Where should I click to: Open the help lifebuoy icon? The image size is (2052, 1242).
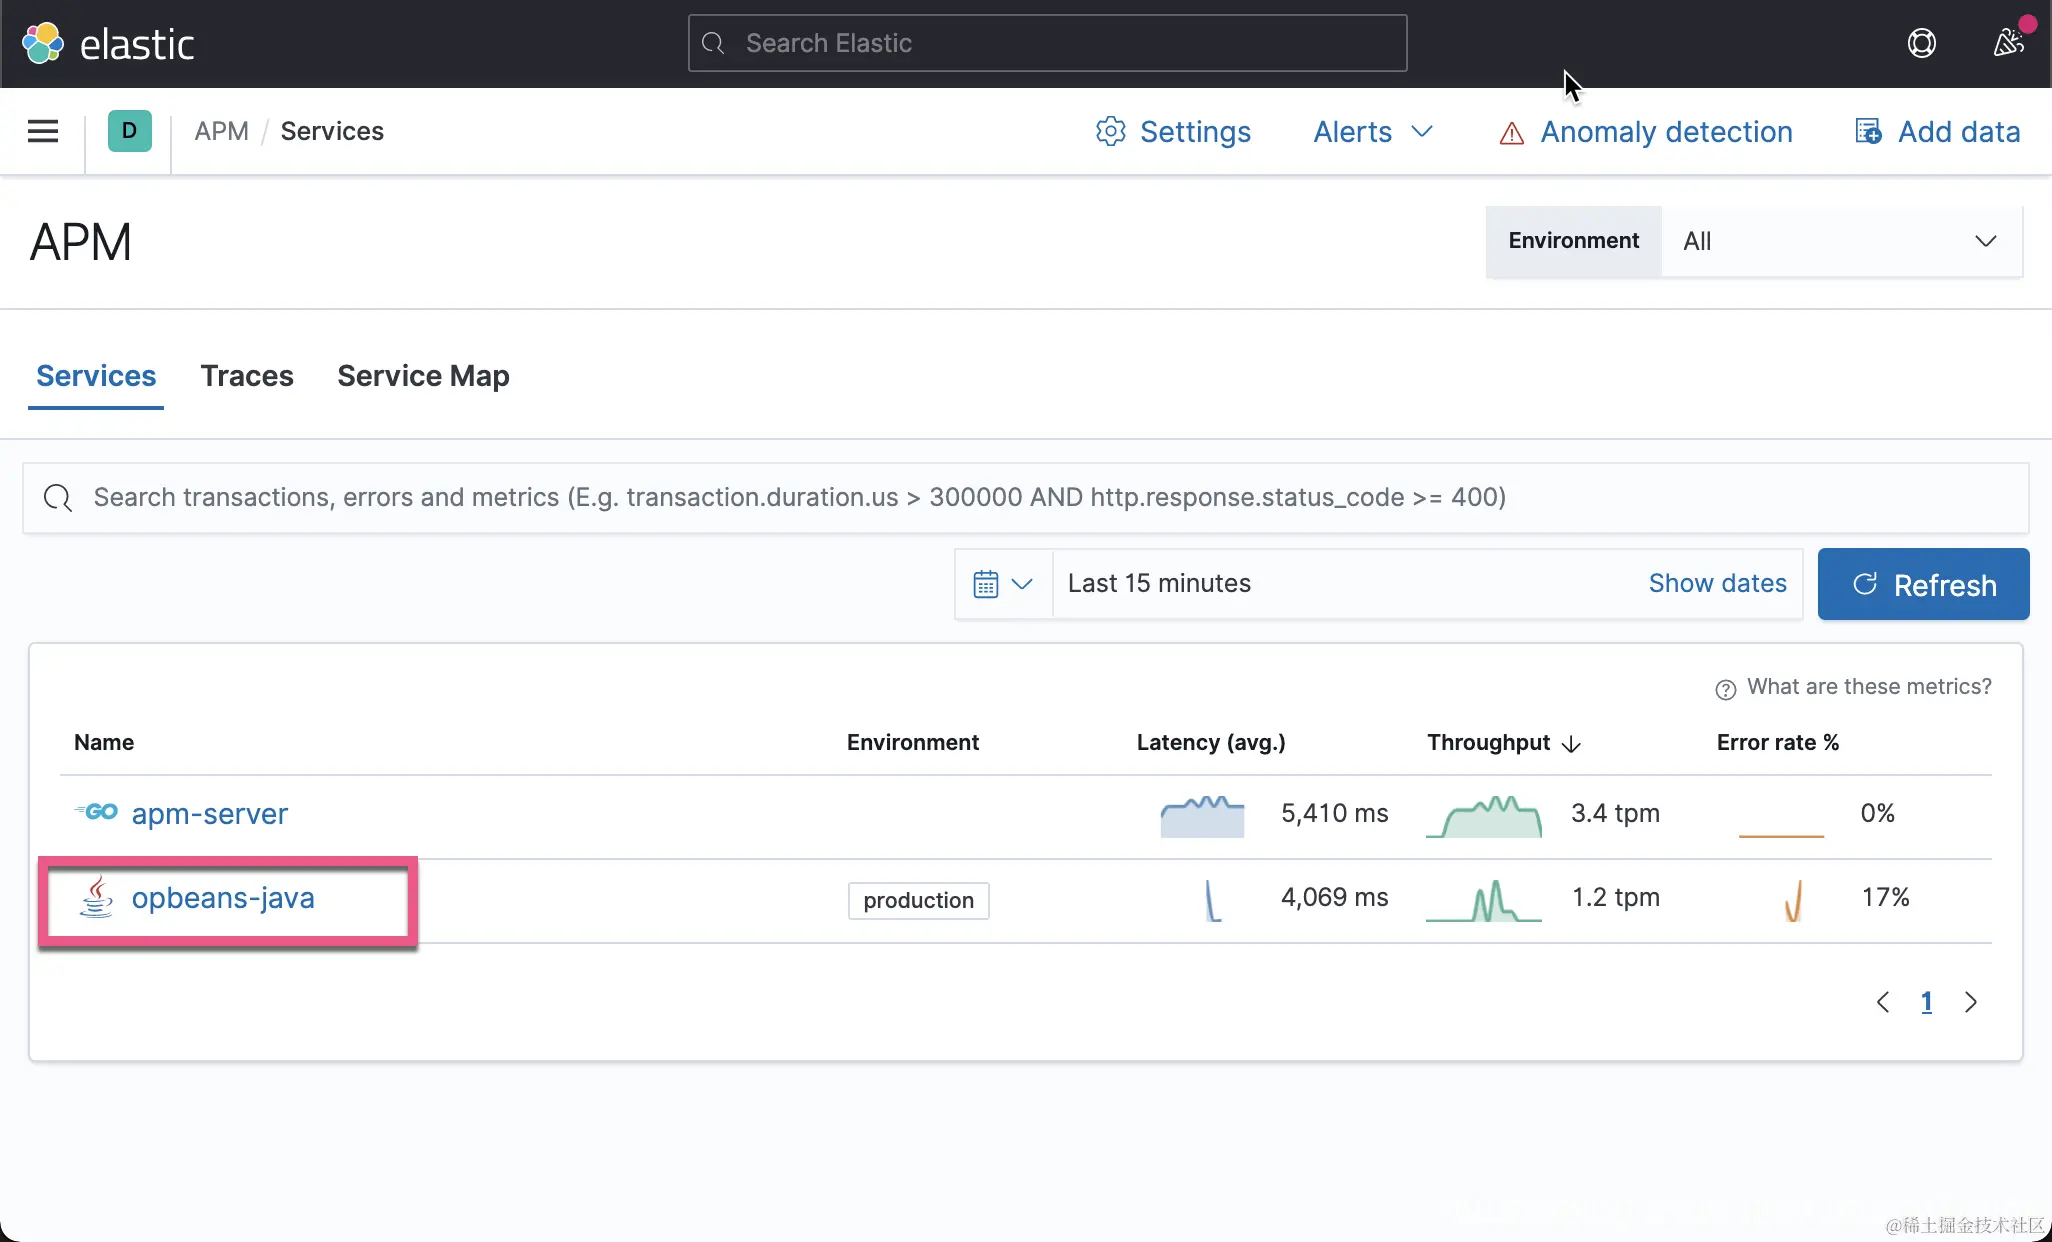click(x=1921, y=43)
